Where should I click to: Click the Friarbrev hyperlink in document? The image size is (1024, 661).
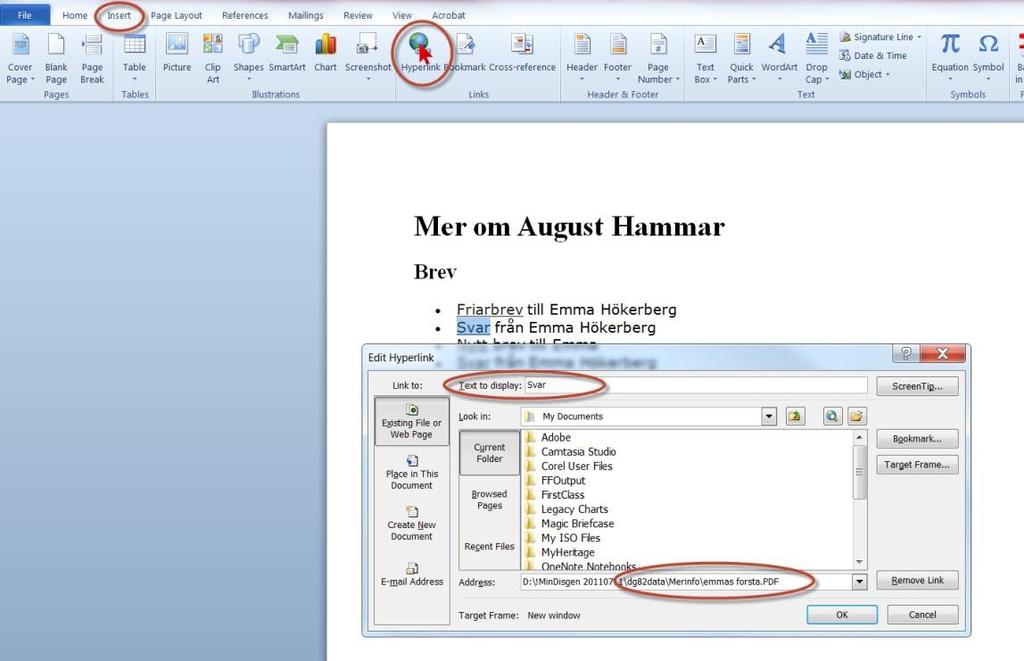point(490,309)
